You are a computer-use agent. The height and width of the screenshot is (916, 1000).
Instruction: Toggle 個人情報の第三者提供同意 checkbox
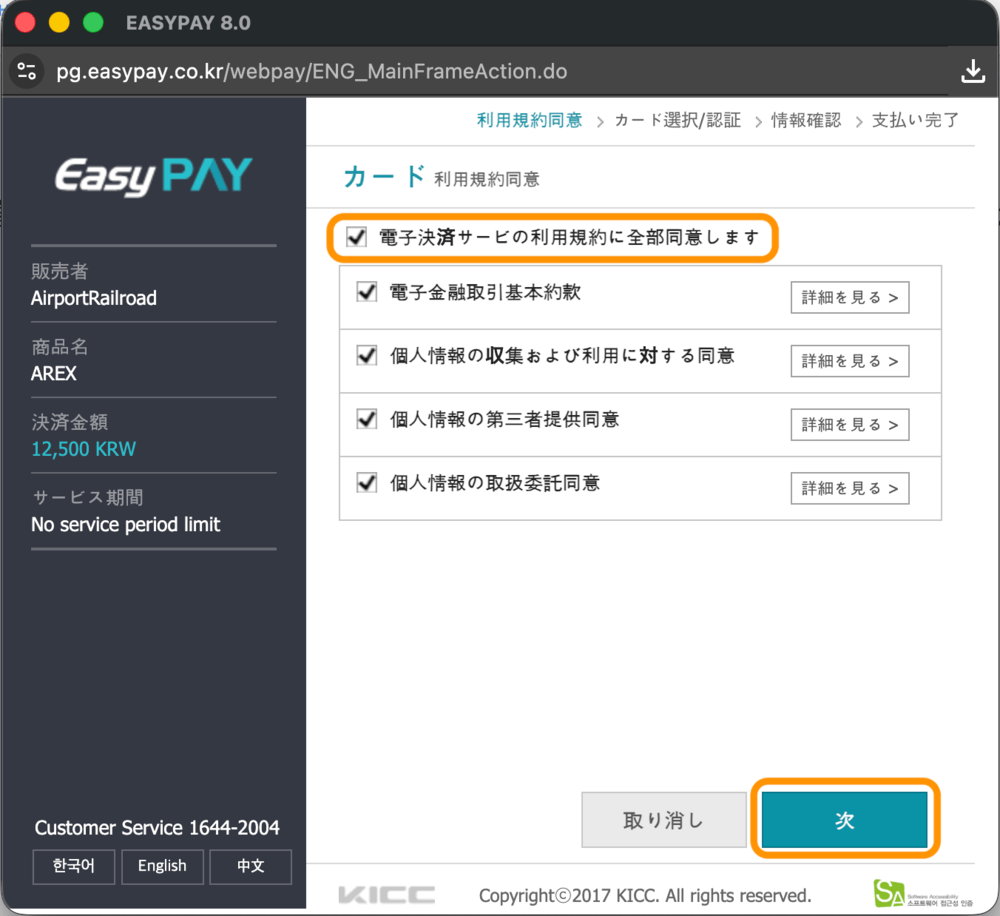(367, 419)
